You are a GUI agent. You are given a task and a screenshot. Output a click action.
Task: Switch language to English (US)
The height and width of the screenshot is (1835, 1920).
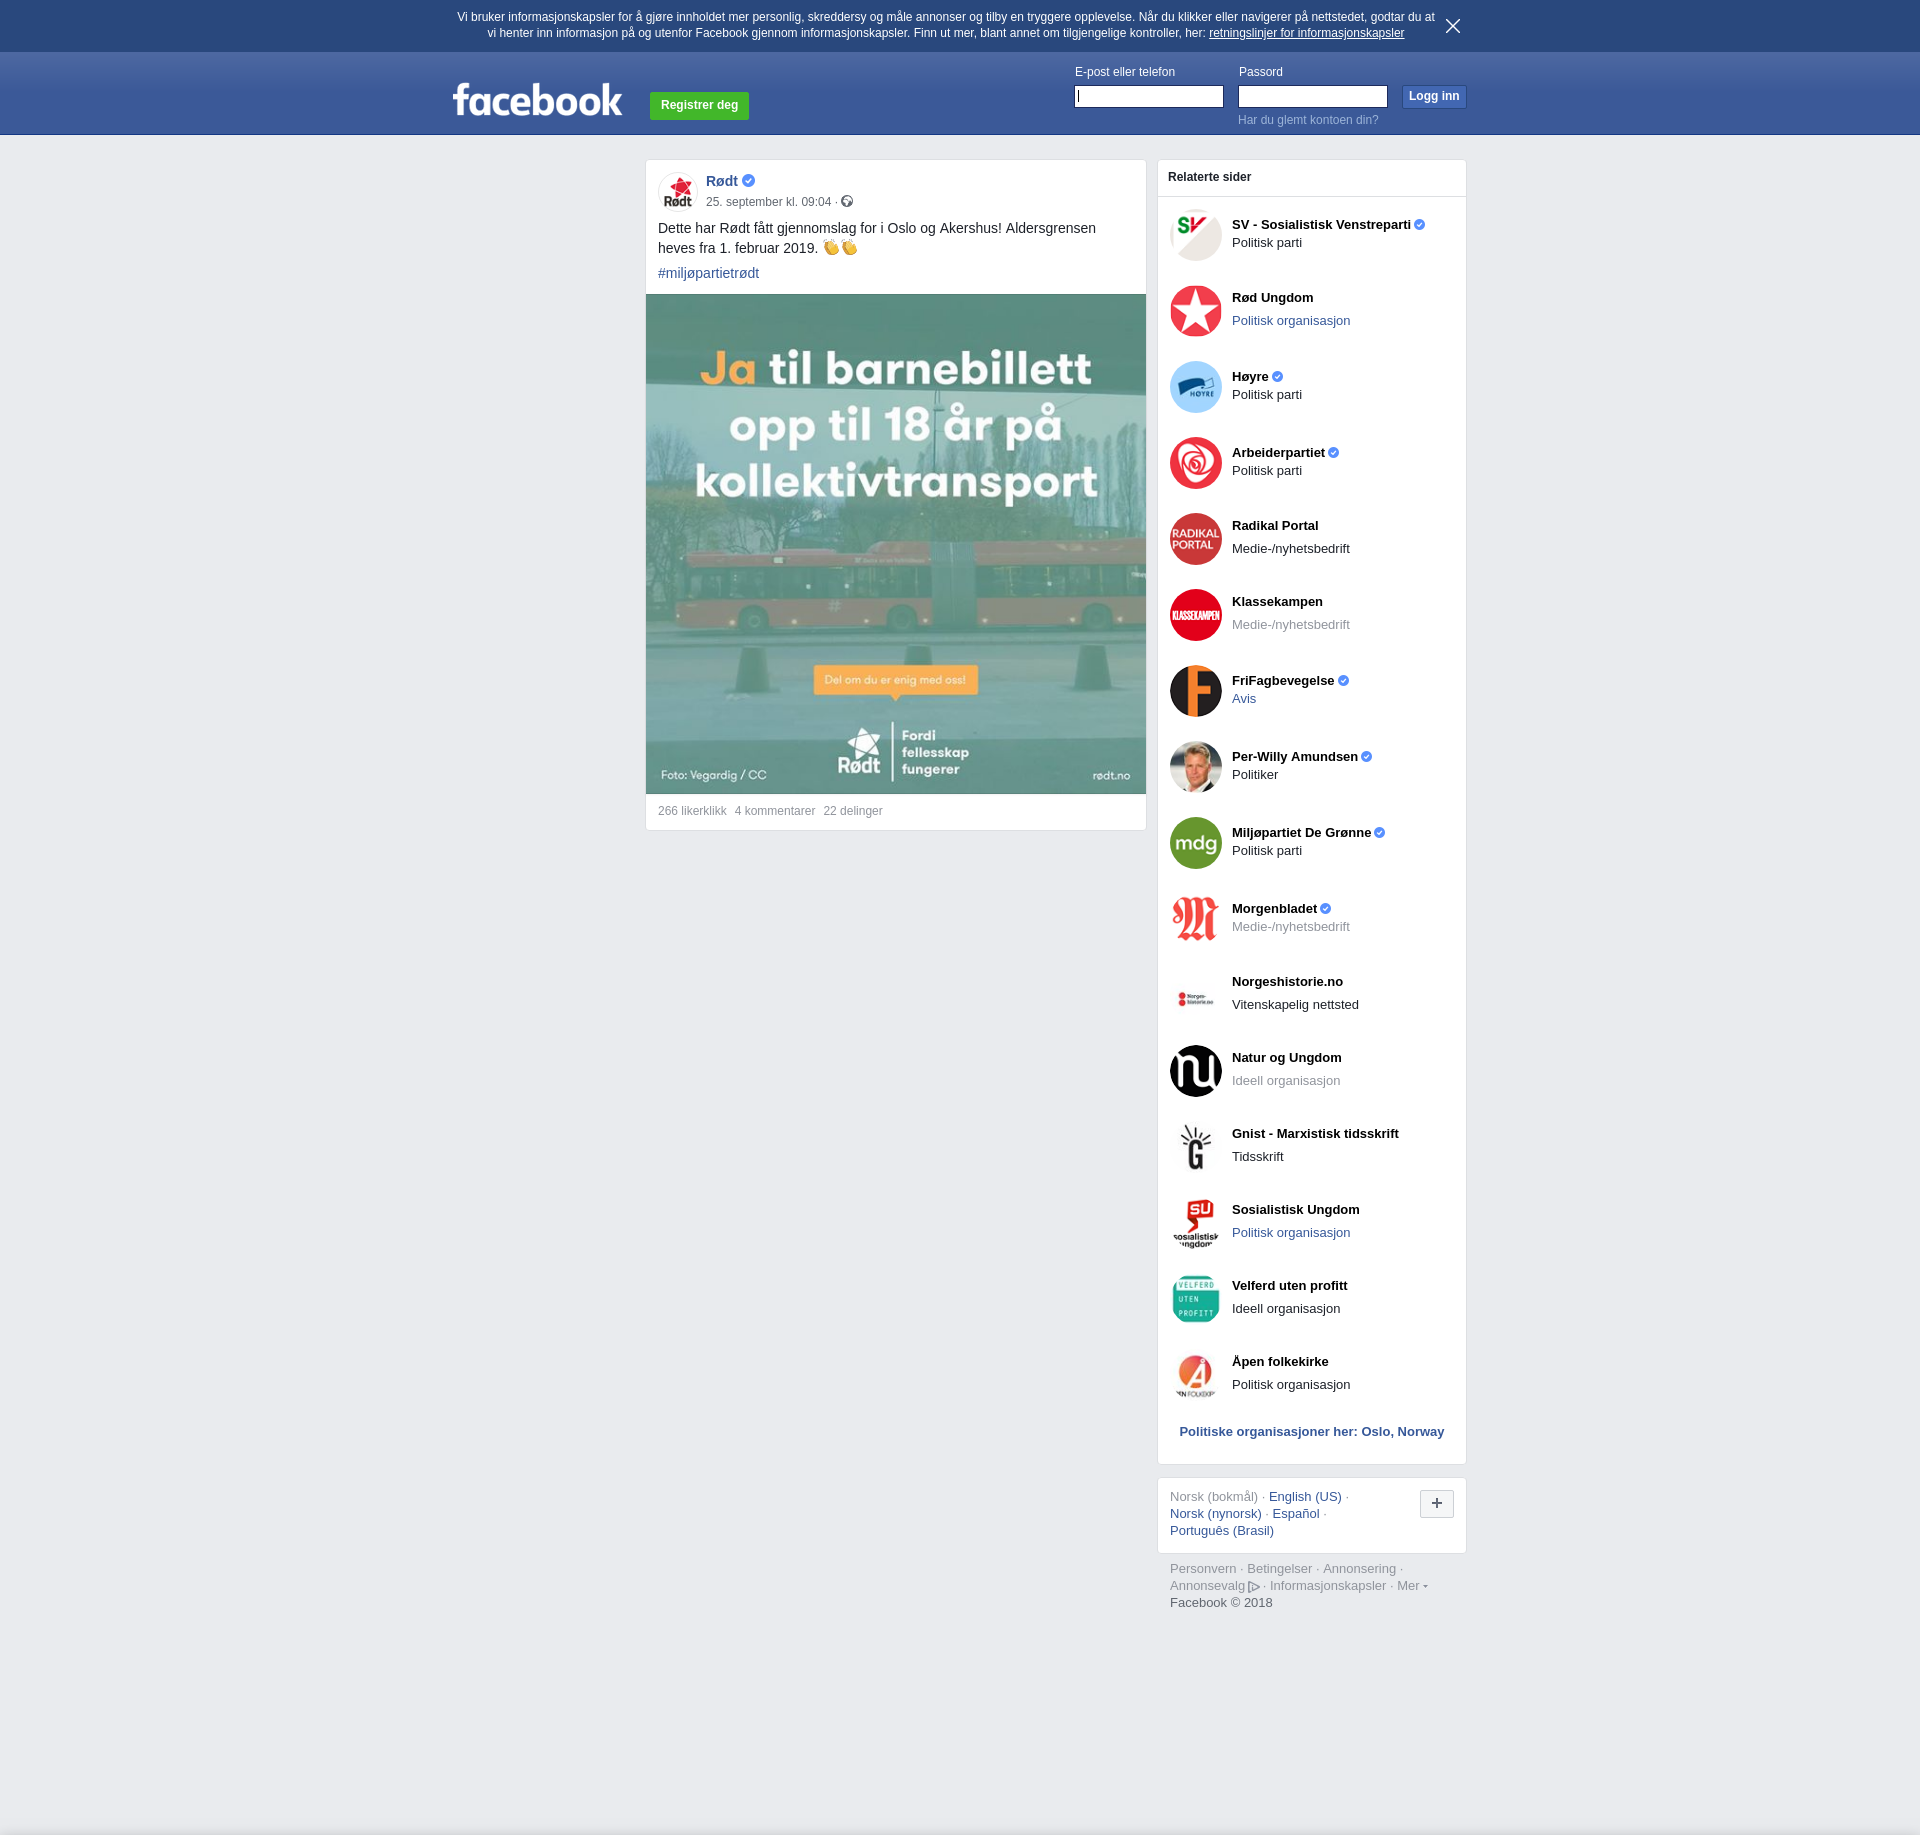(1305, 1497)
